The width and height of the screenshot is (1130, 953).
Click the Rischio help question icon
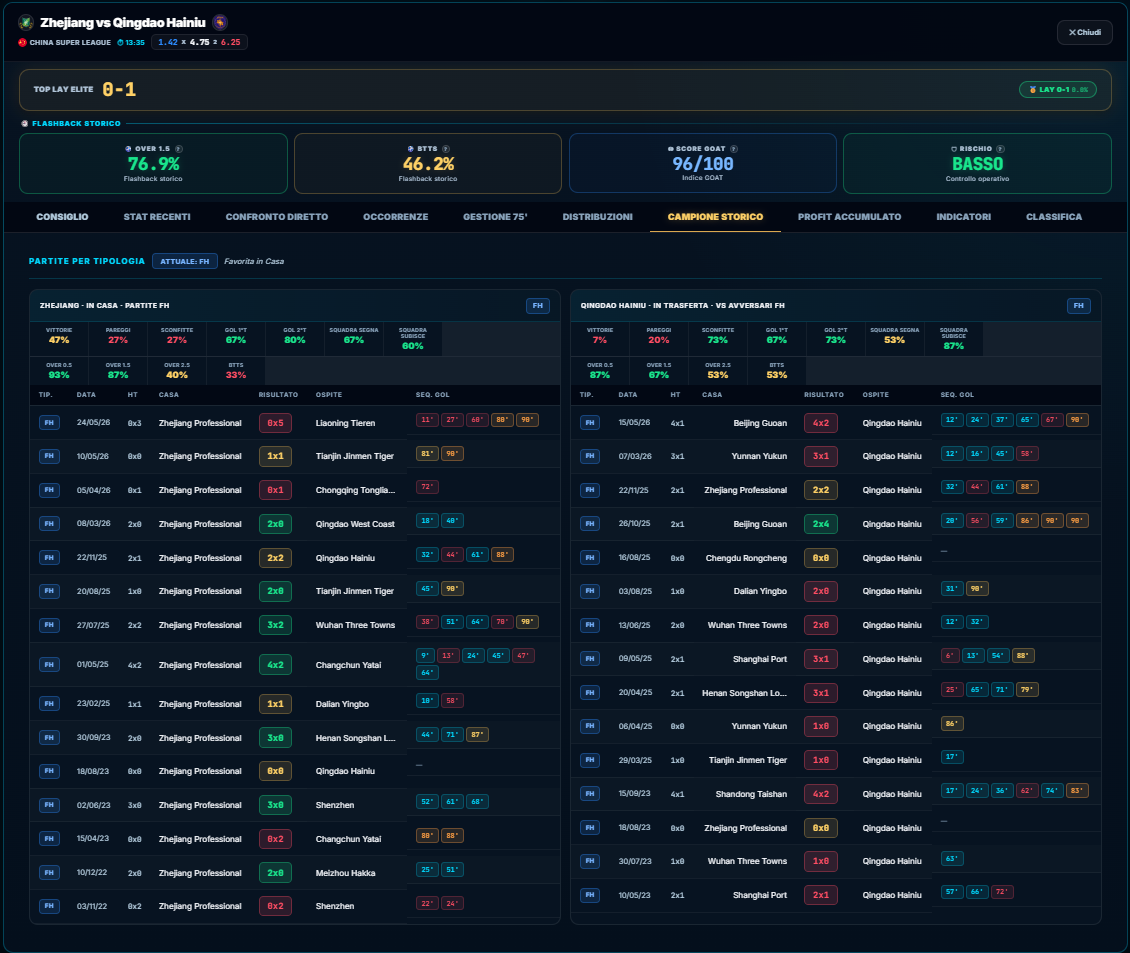pyautogui.click(x=1000, y=149)
